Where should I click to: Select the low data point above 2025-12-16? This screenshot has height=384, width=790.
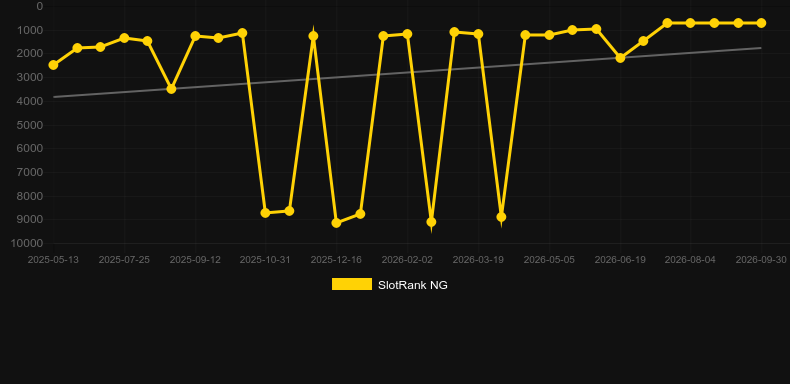tap(336, 223)
